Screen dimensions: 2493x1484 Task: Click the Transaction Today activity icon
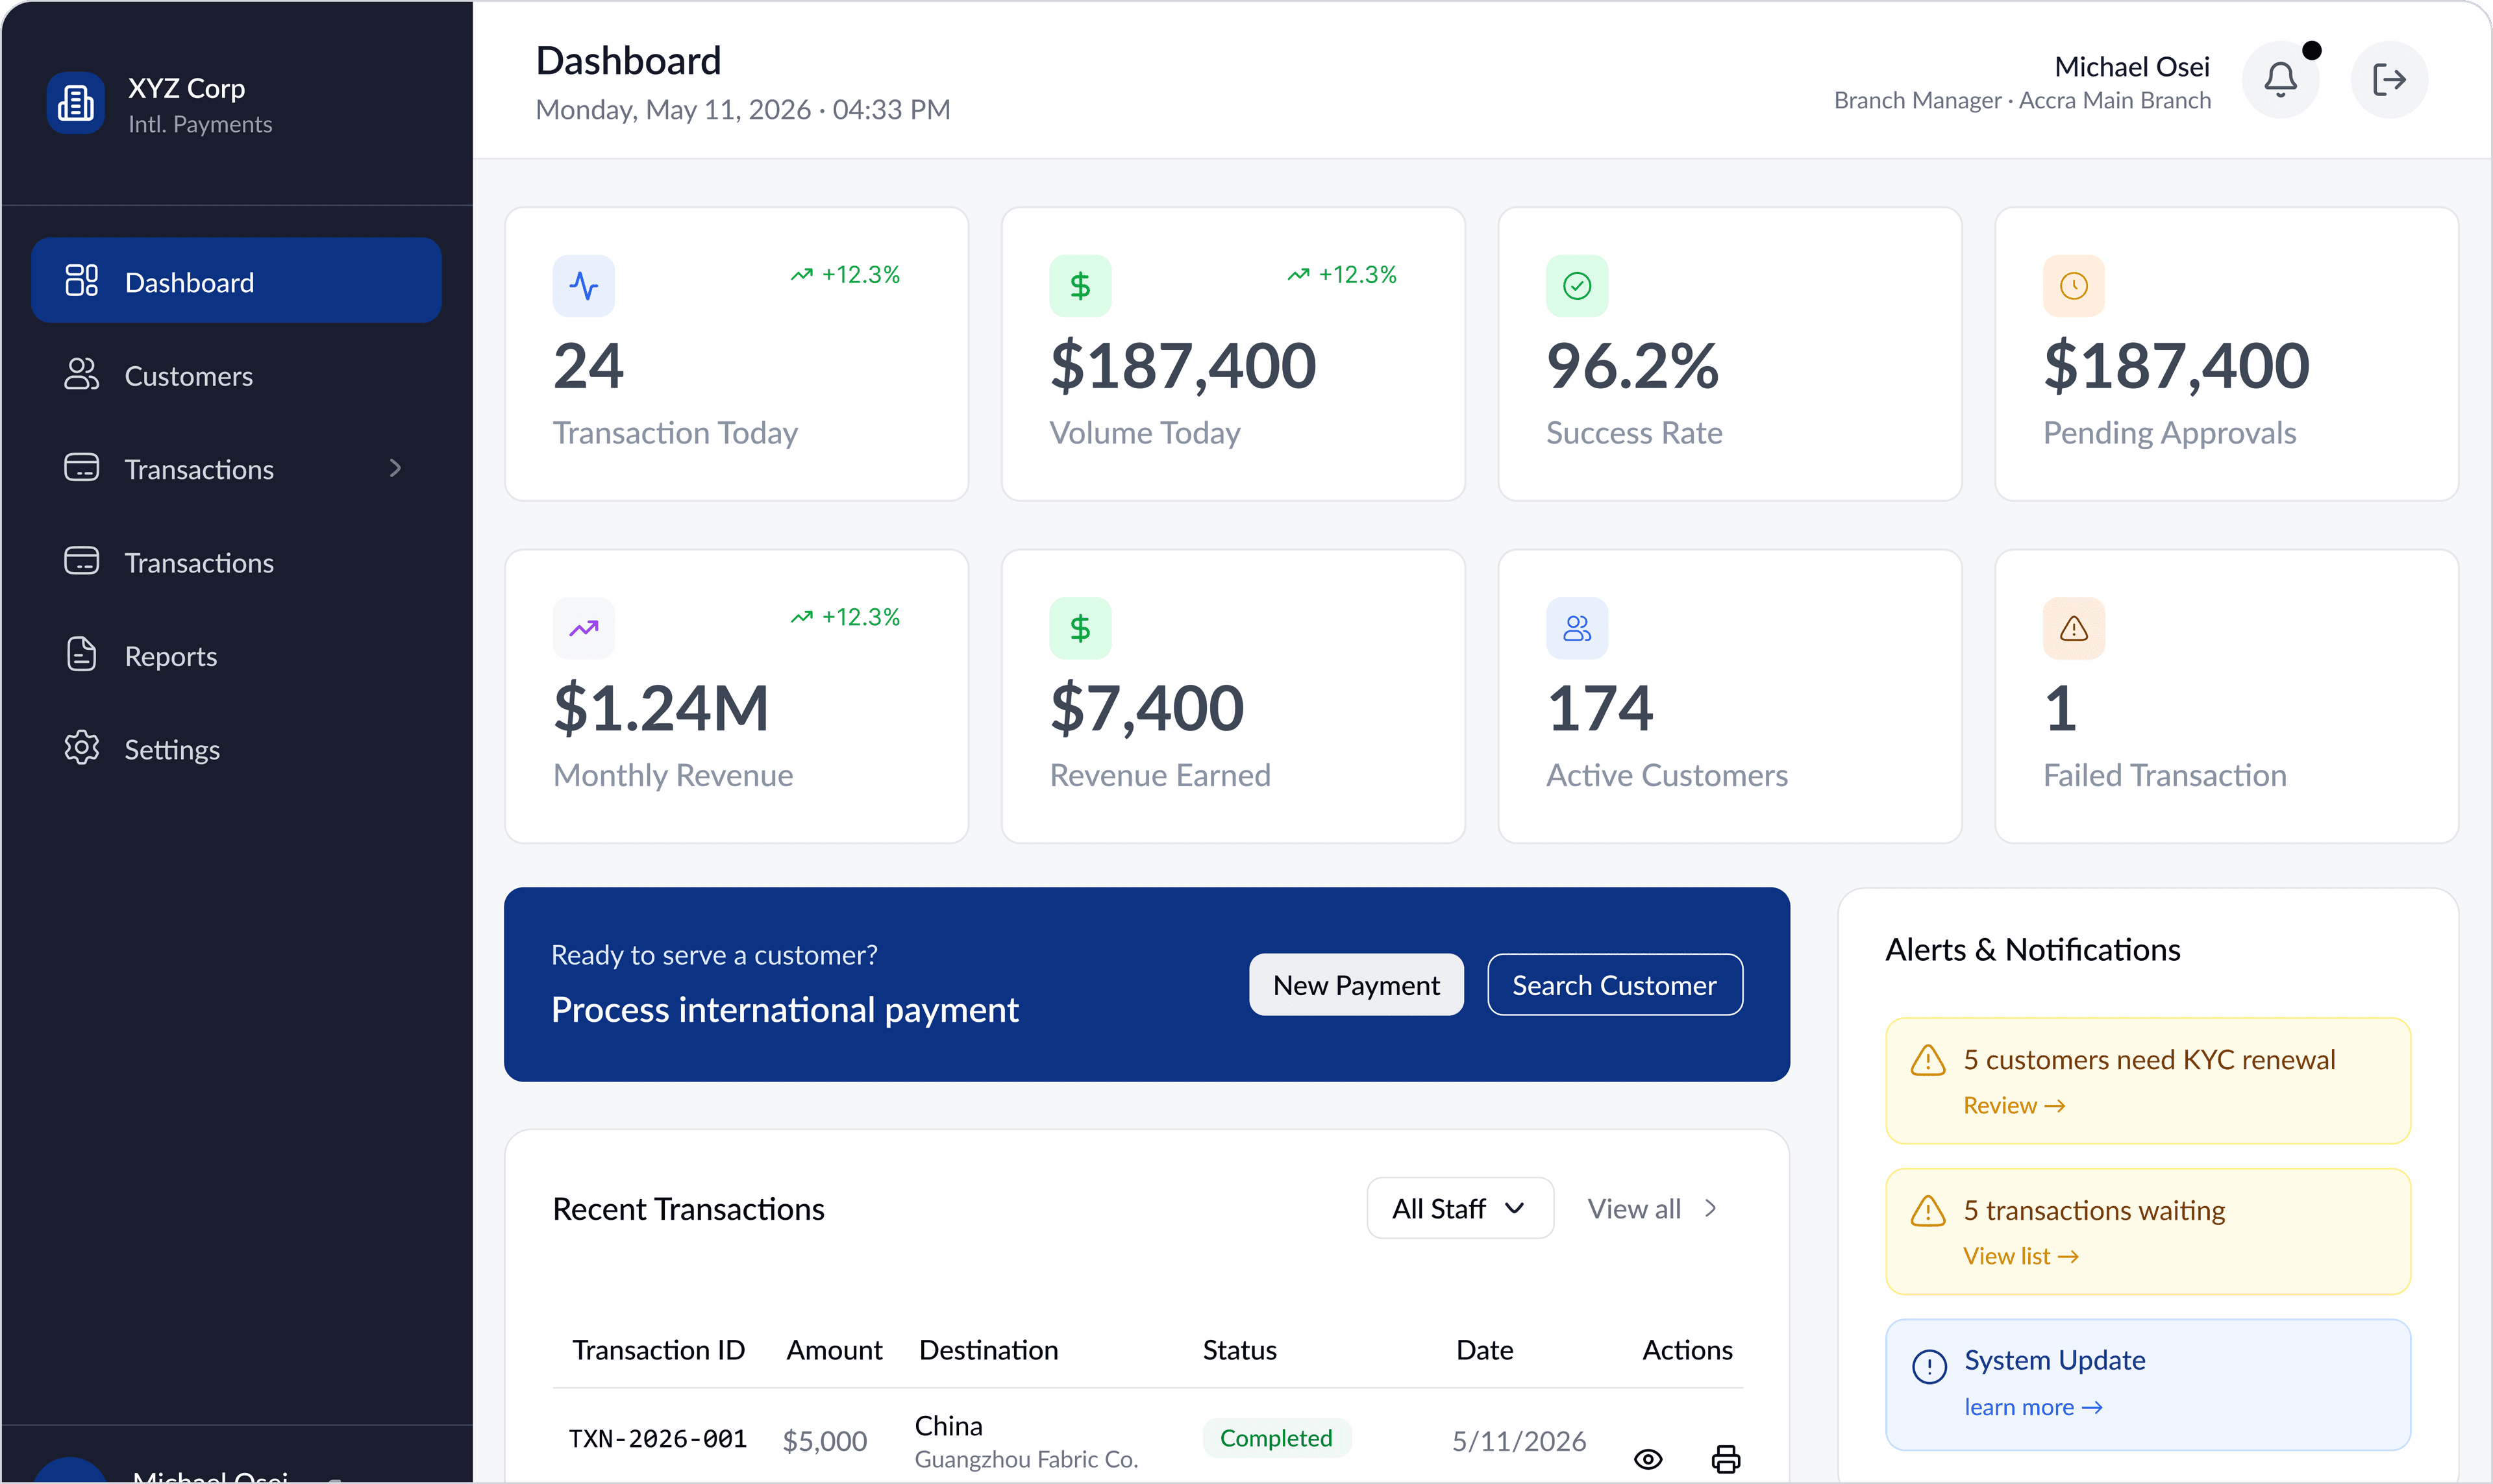[584, 286]
